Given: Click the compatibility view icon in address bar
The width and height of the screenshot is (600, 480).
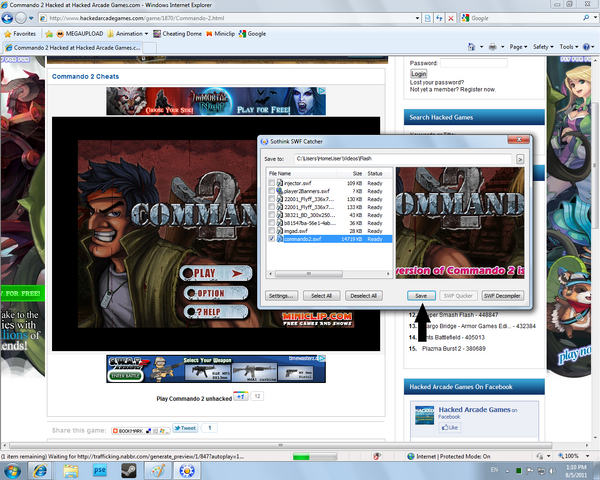Looking at the screenshot, I should (x=428, y=18).
